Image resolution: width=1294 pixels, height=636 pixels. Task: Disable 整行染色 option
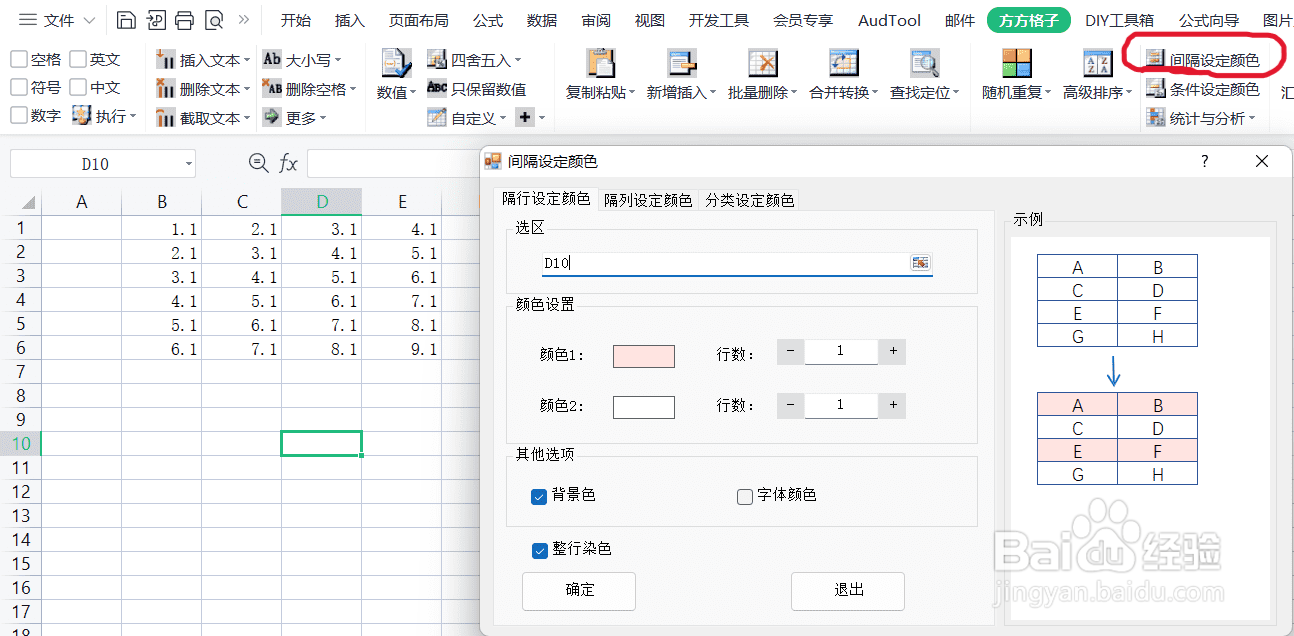[538, 548]
